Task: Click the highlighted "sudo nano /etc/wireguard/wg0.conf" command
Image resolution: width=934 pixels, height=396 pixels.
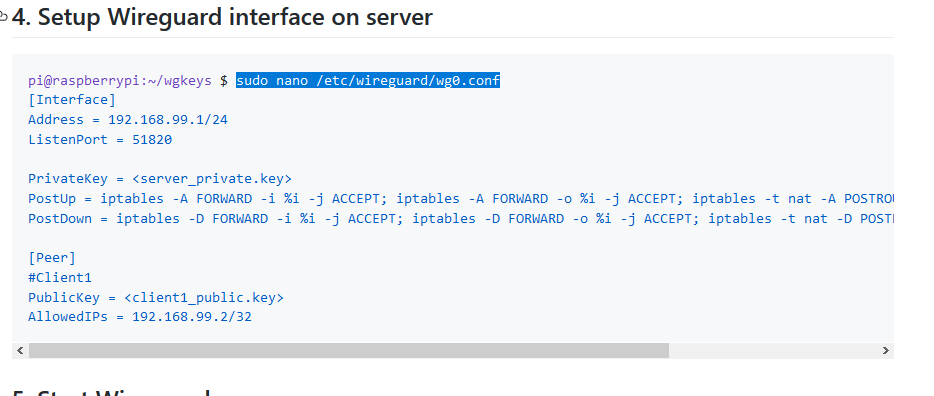Action: 368,80
